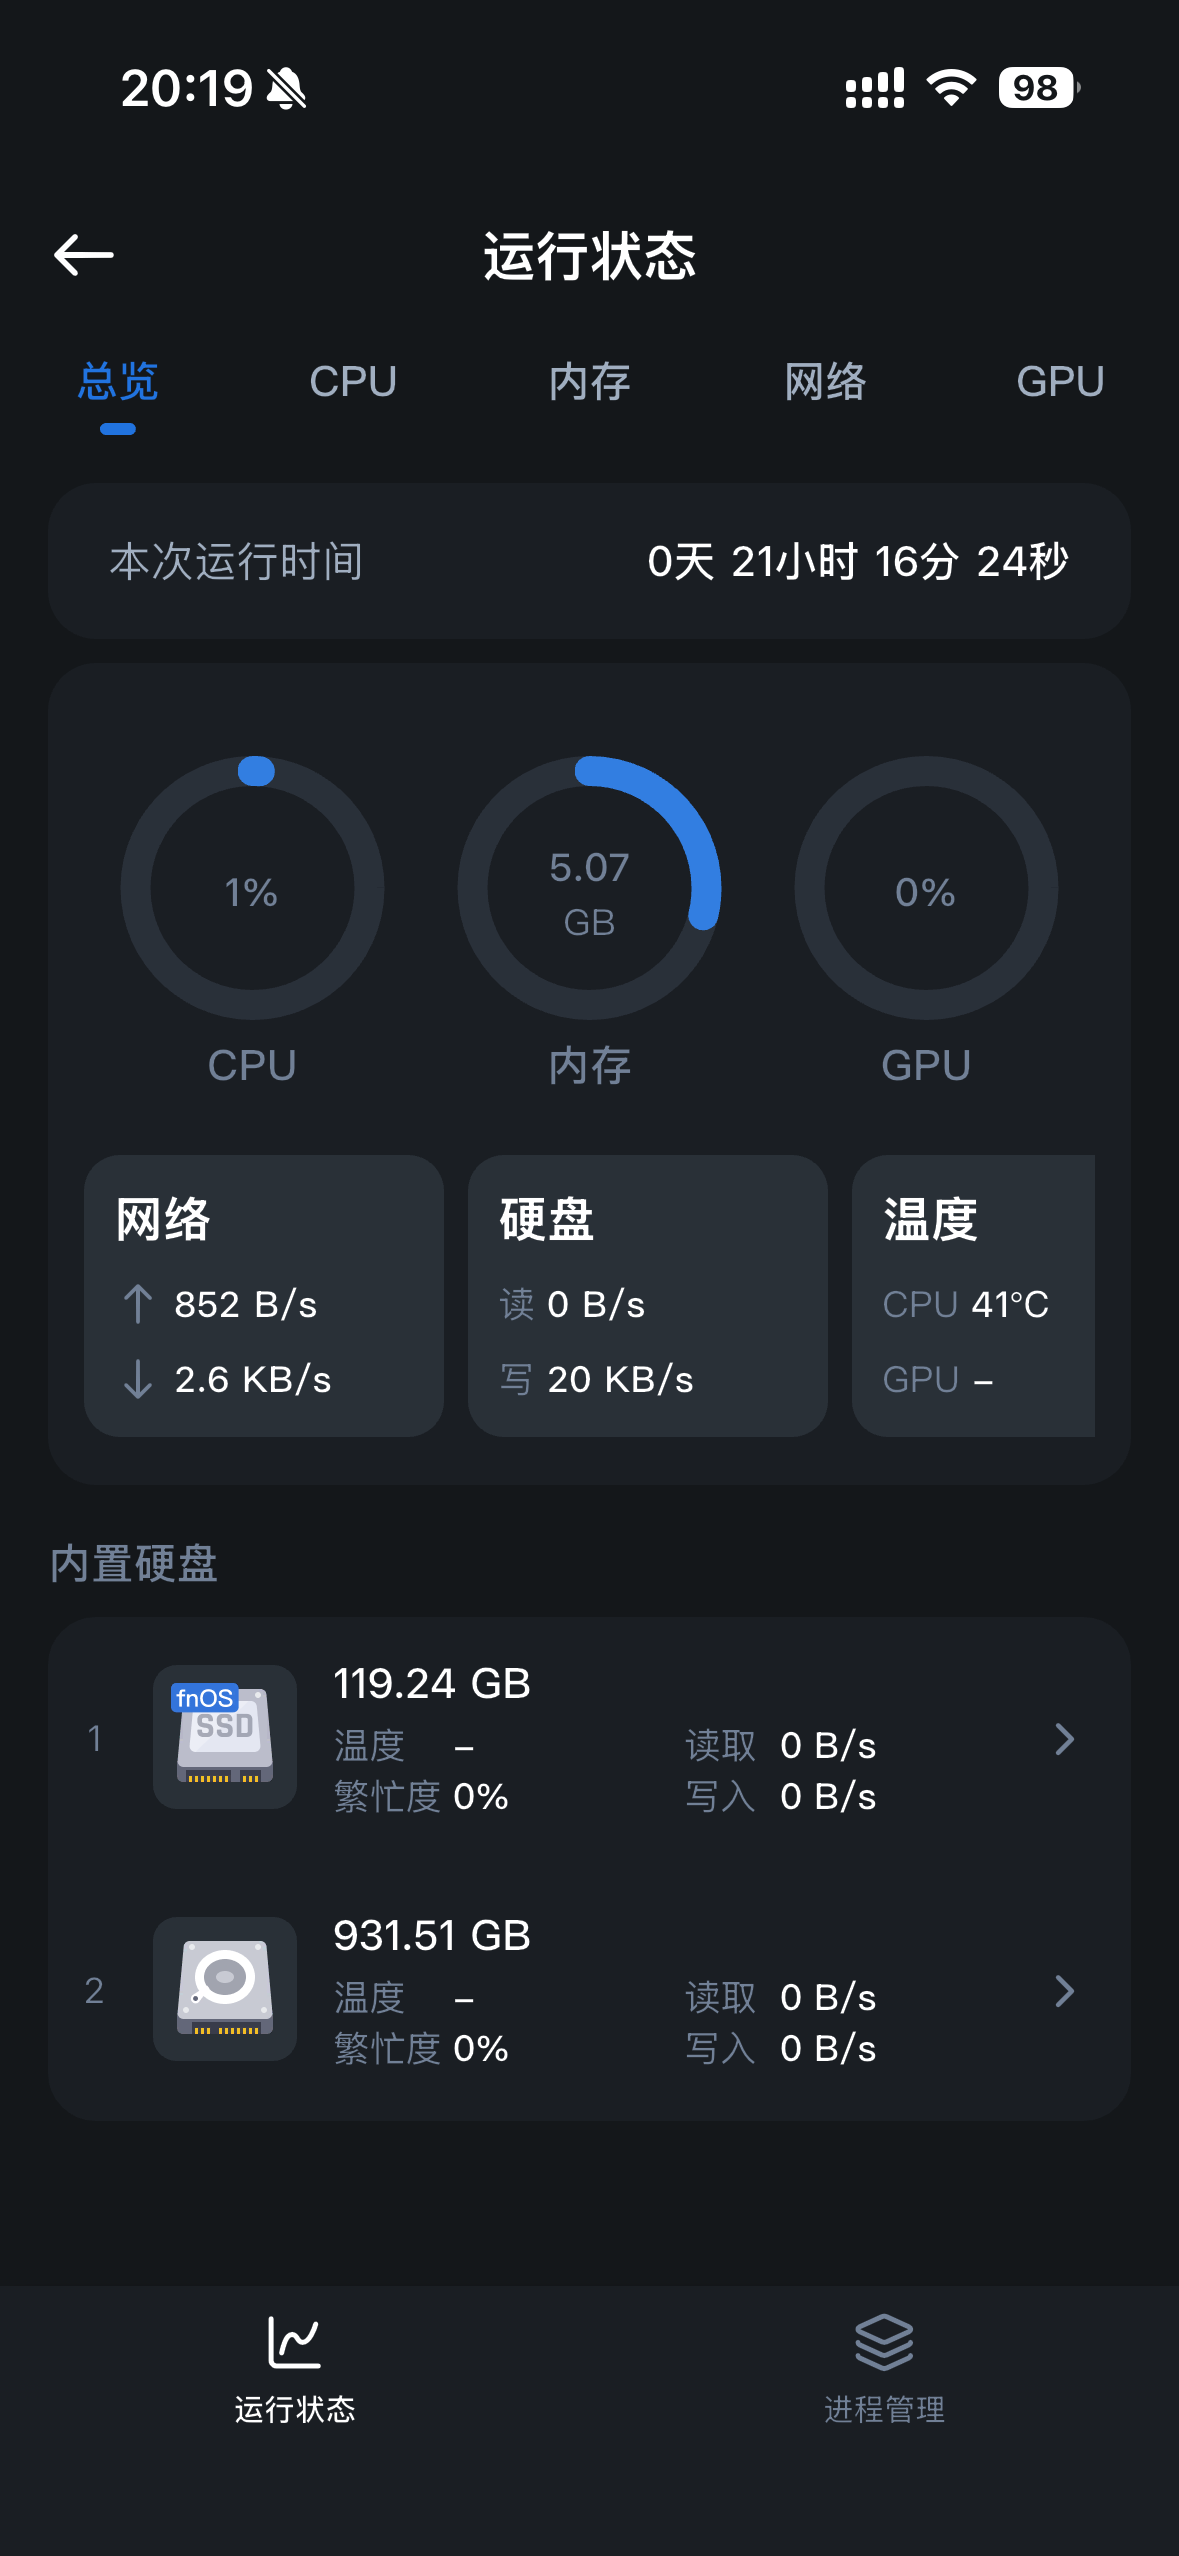1179x2556 pixels.
Task: Select the 网络 tab
Action: pyautogui.click(x=825, y=382)
